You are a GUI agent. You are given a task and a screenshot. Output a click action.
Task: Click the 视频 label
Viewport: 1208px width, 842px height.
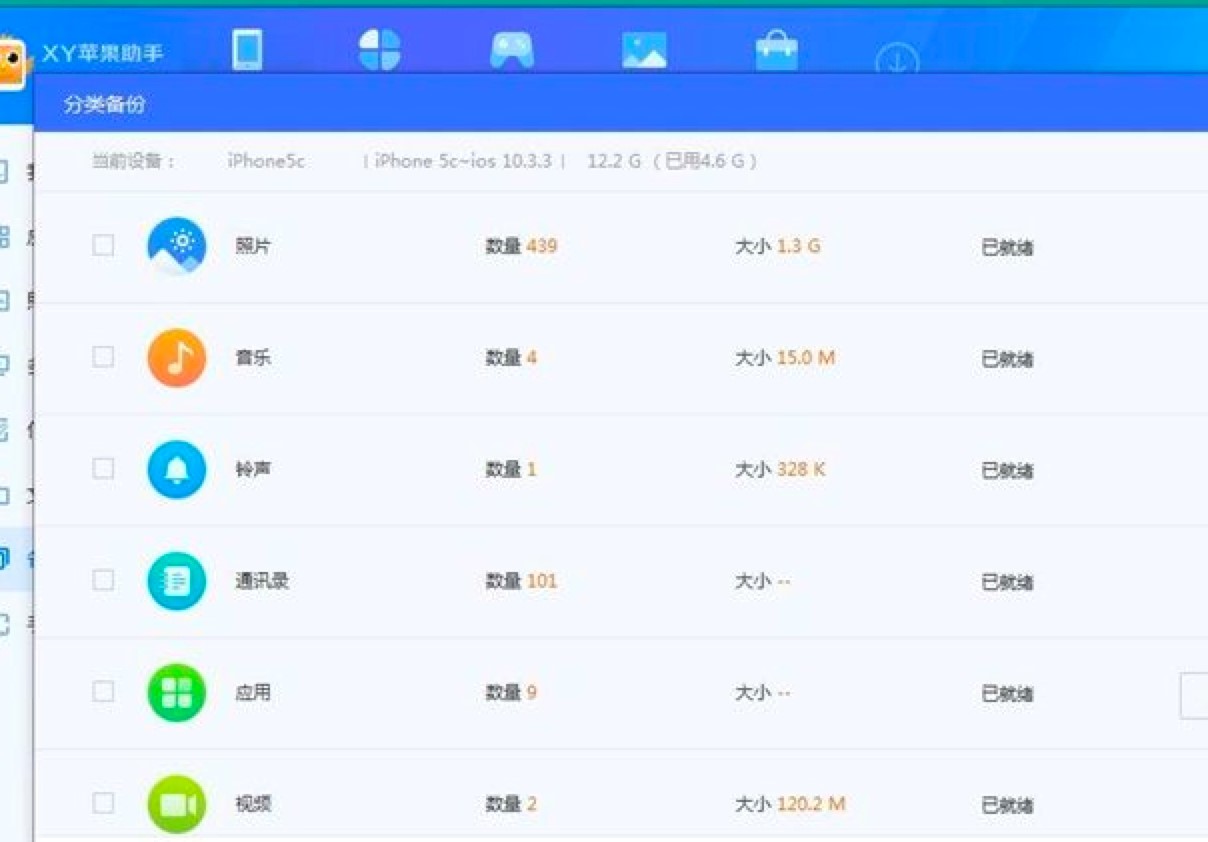(253, 804)
